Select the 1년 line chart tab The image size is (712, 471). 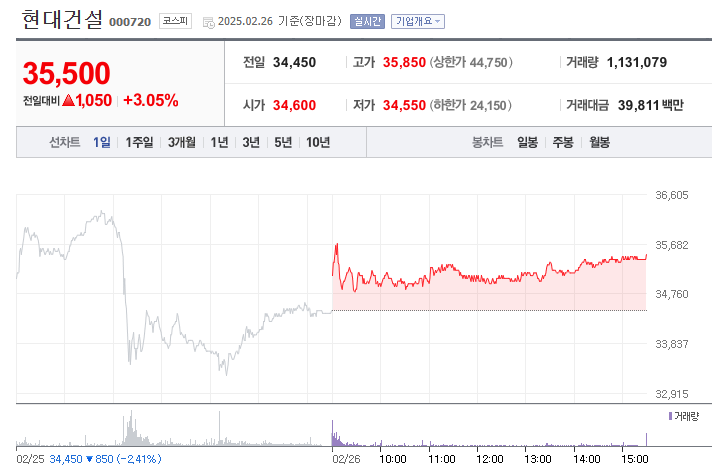[219, 143]
